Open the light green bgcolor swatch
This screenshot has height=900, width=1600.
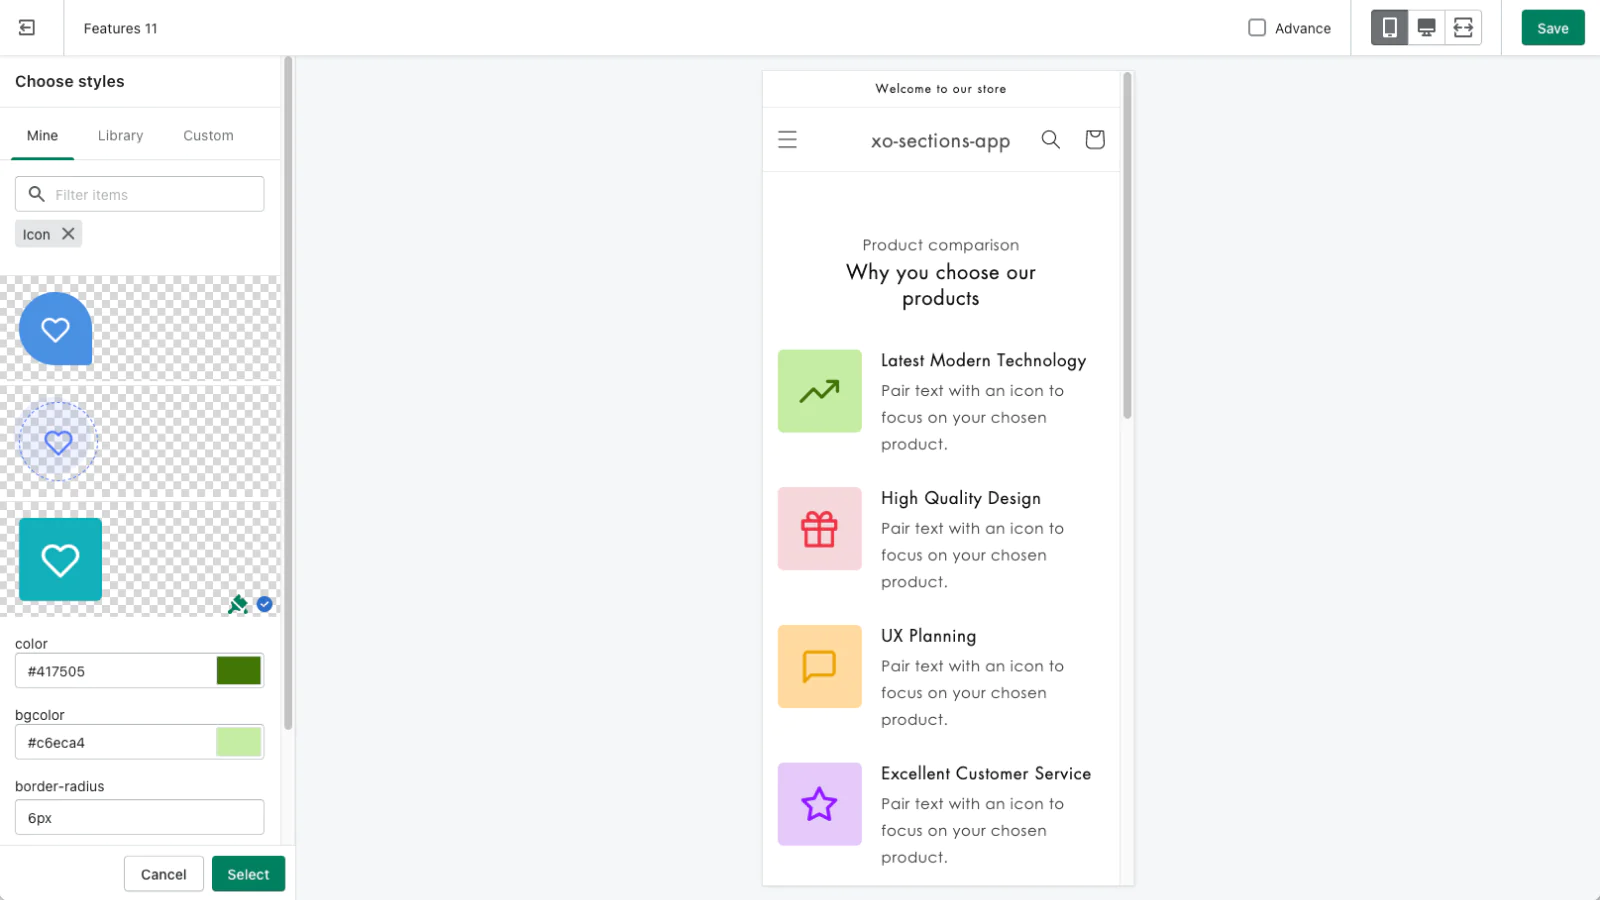(238, 742)
